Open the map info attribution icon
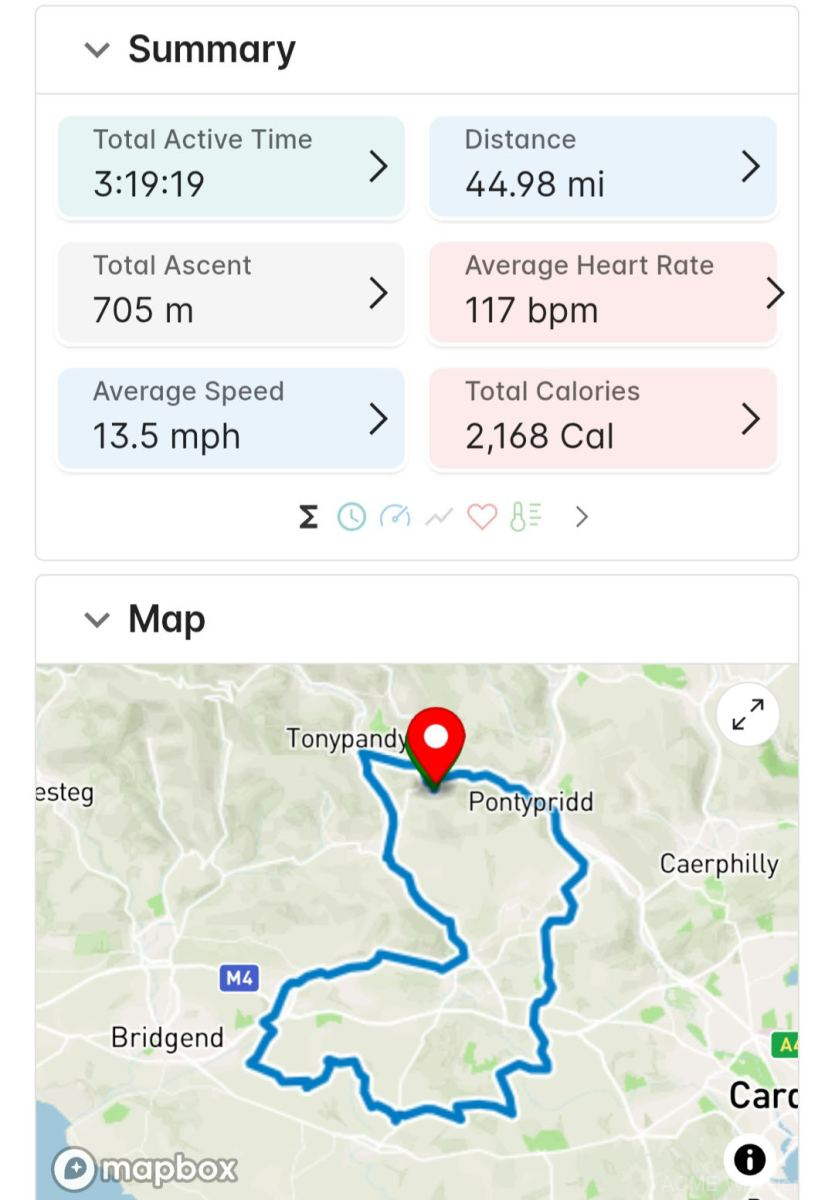This screenshot has height=1200, width=825. pos(749,1159)
